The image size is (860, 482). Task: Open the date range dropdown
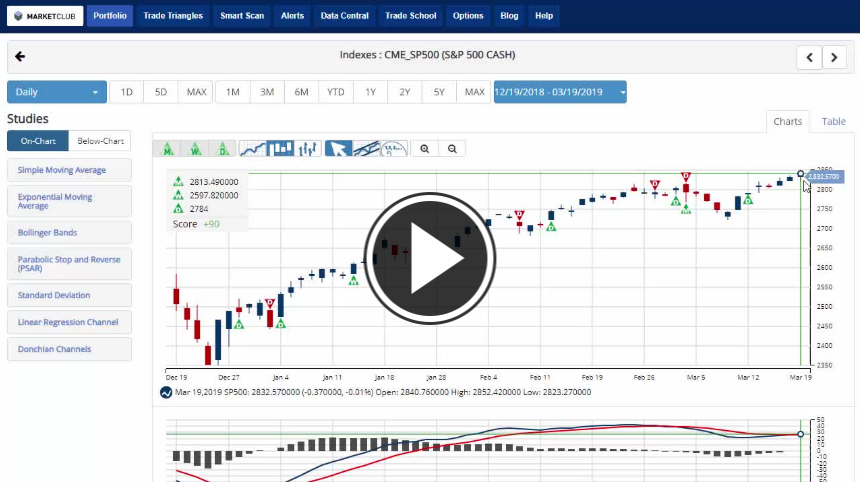(560, 92)
